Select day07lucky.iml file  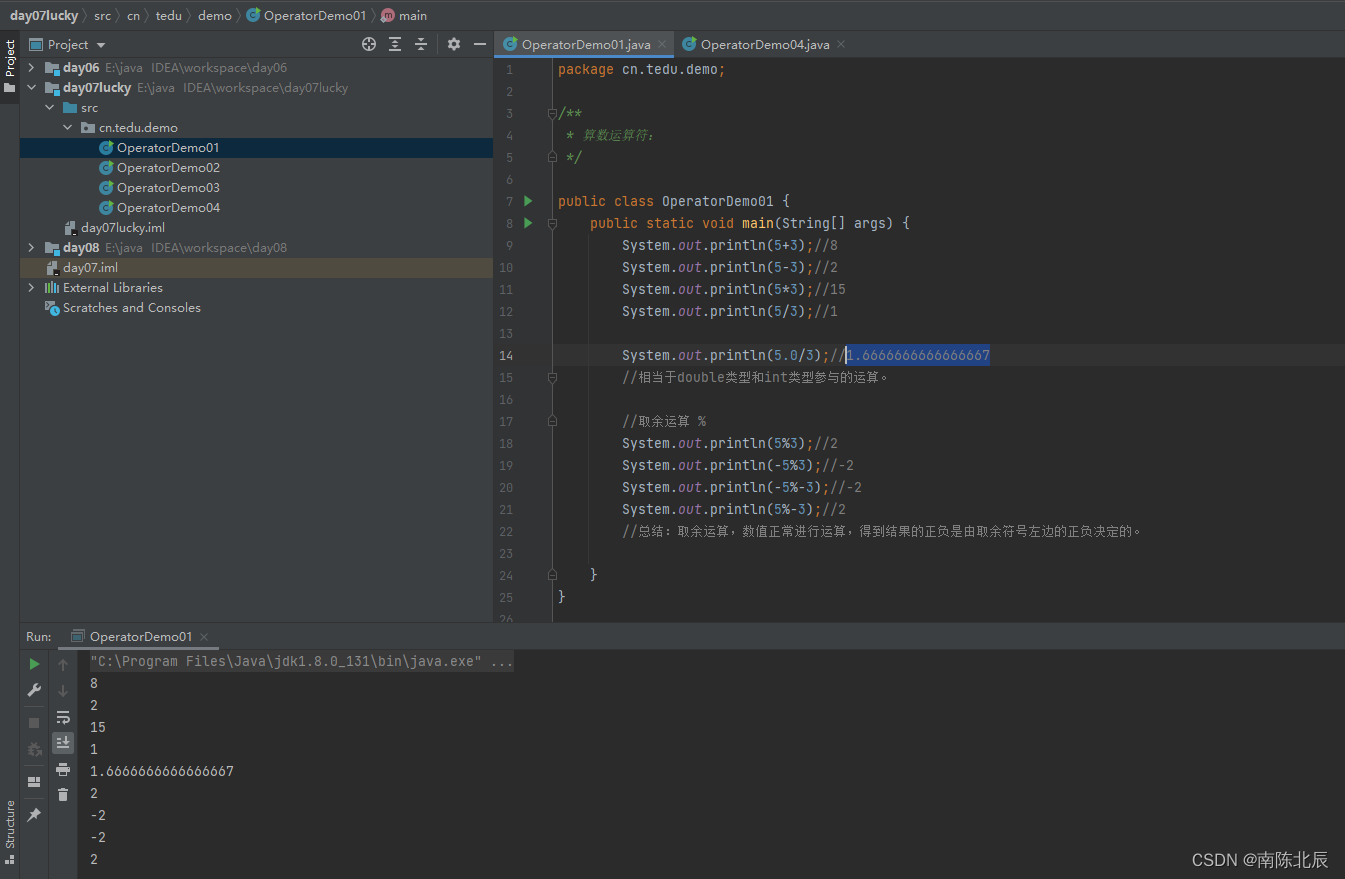pyautogui.click(x=122, y=228)
